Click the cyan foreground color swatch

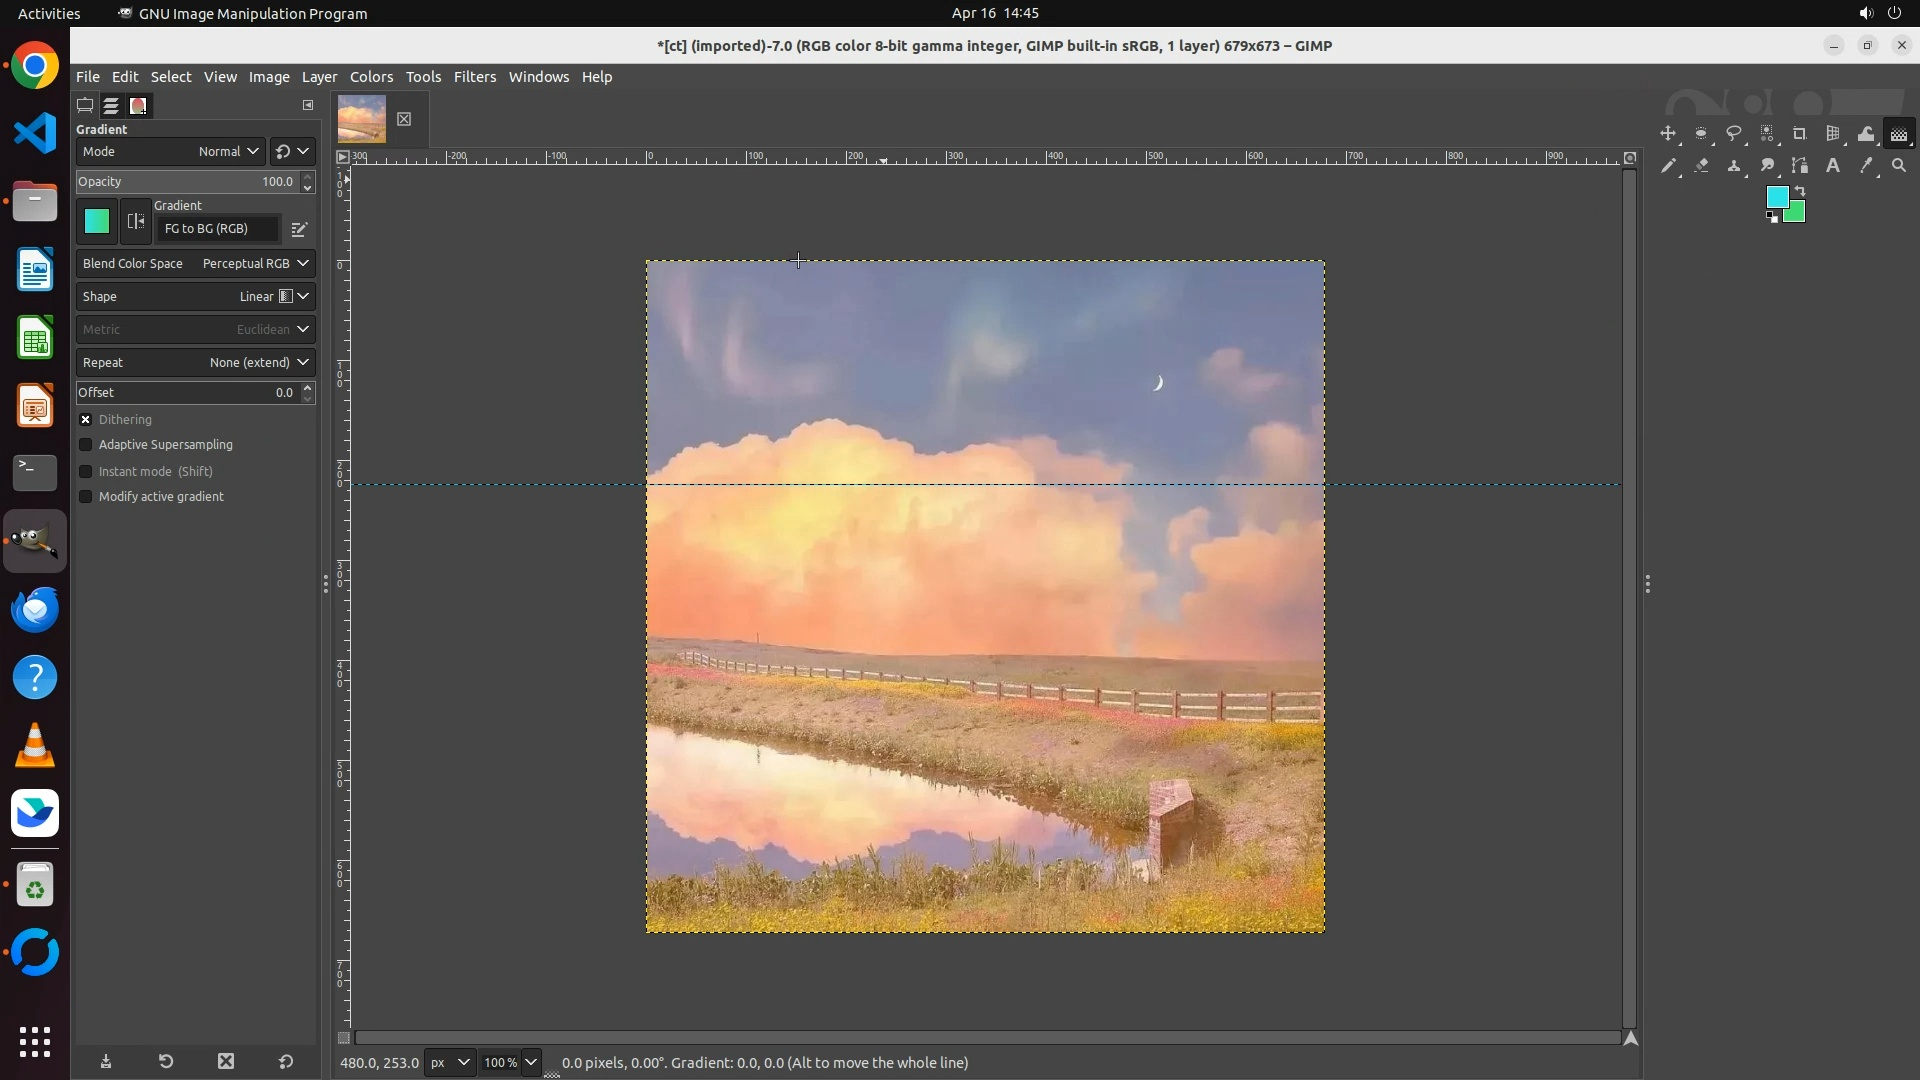point(1776,197)
